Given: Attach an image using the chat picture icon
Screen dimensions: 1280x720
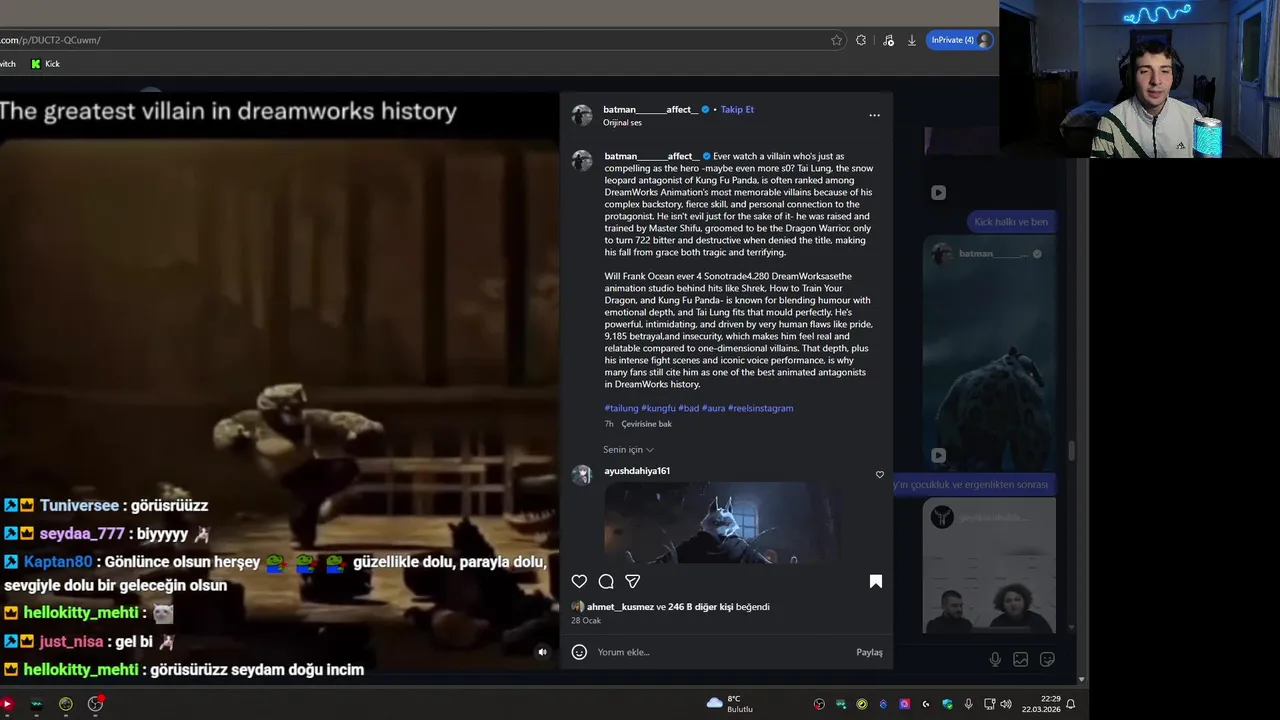Looking at the screenshot, I should point(1021,659).
